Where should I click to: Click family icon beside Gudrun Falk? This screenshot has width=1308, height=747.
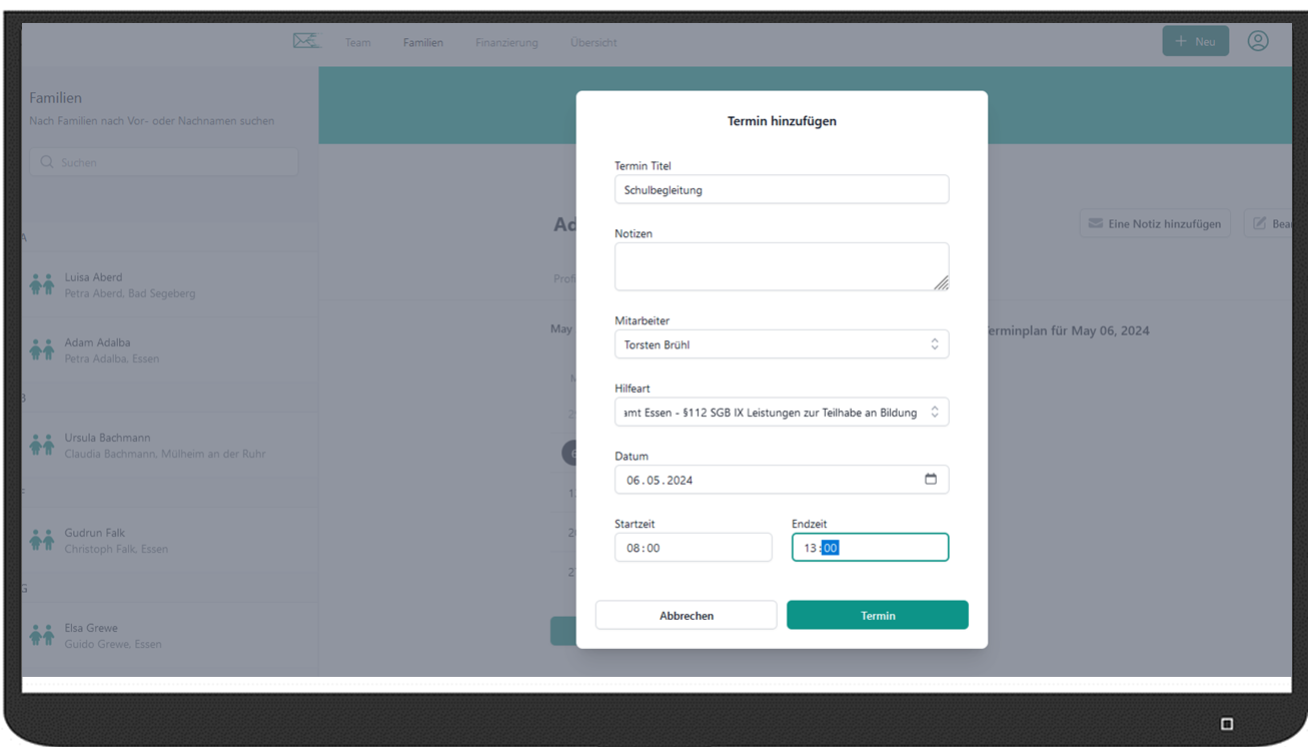42,540
